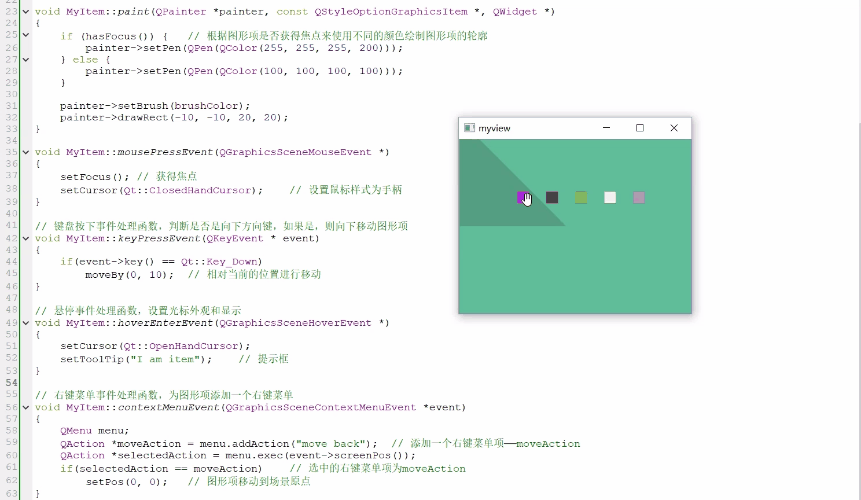Minimize the myview window
Screen dimensions: 861x500
pos(606,128)
